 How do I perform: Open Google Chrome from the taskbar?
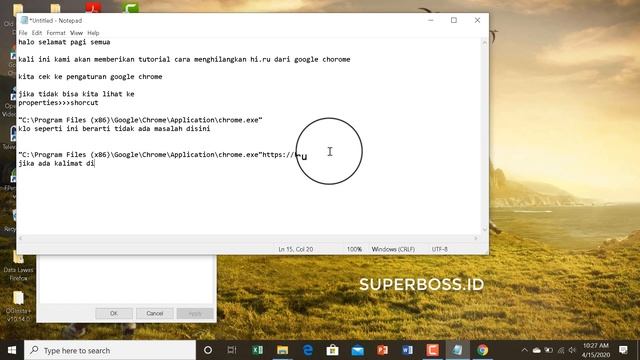coord(482,350)
